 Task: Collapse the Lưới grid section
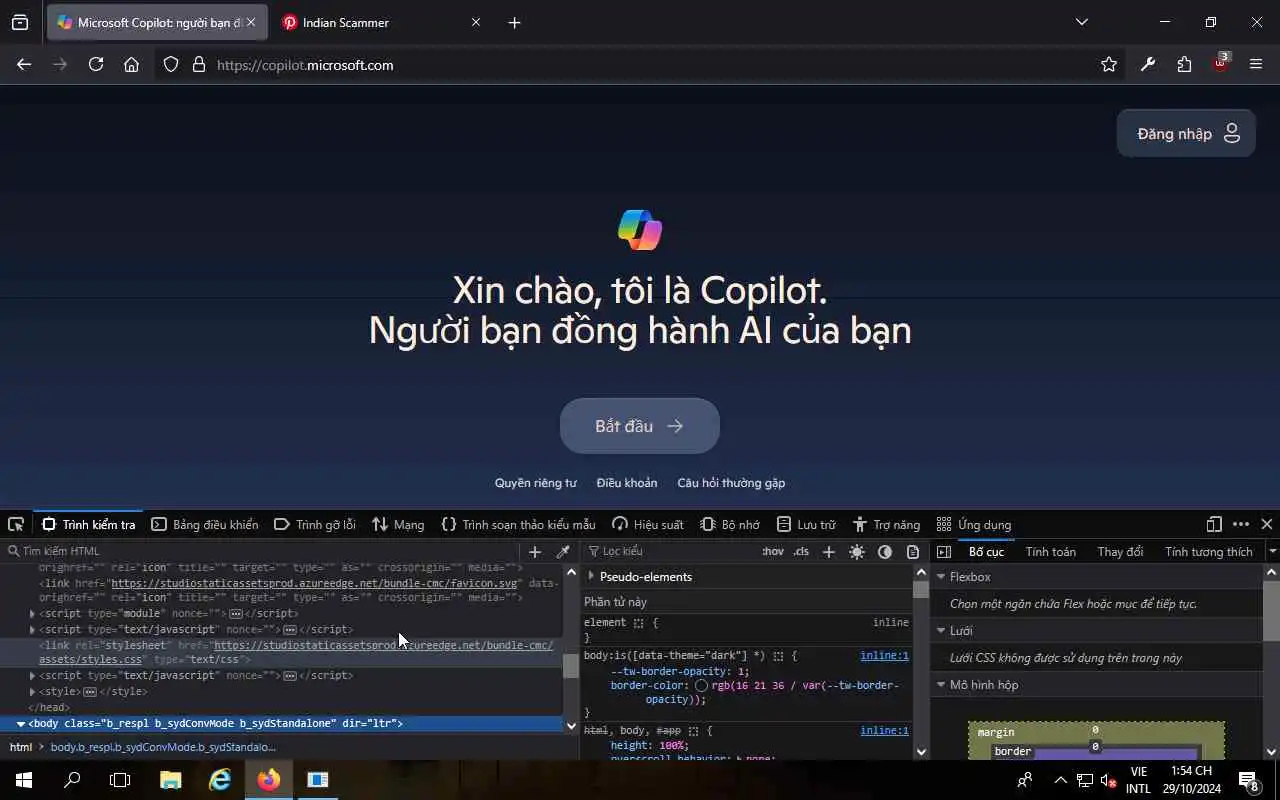(941, 630)
